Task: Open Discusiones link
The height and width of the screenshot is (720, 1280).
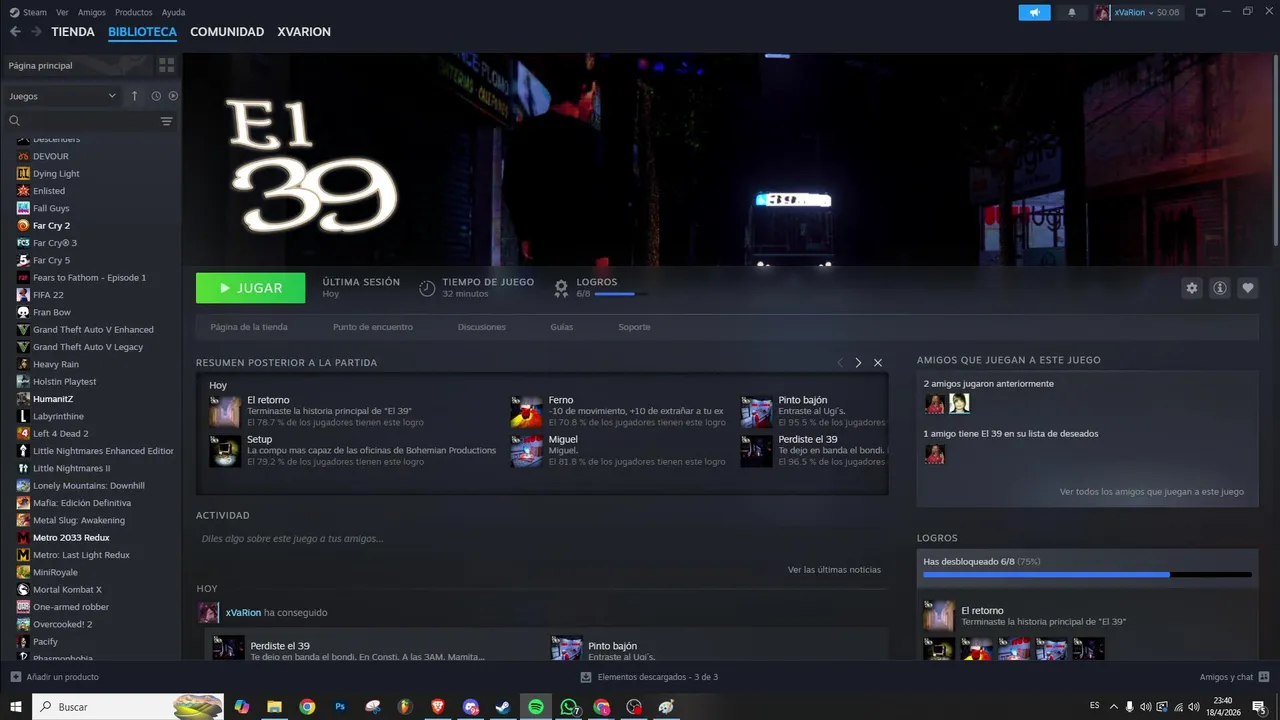Action: click(x=482, y=327)
